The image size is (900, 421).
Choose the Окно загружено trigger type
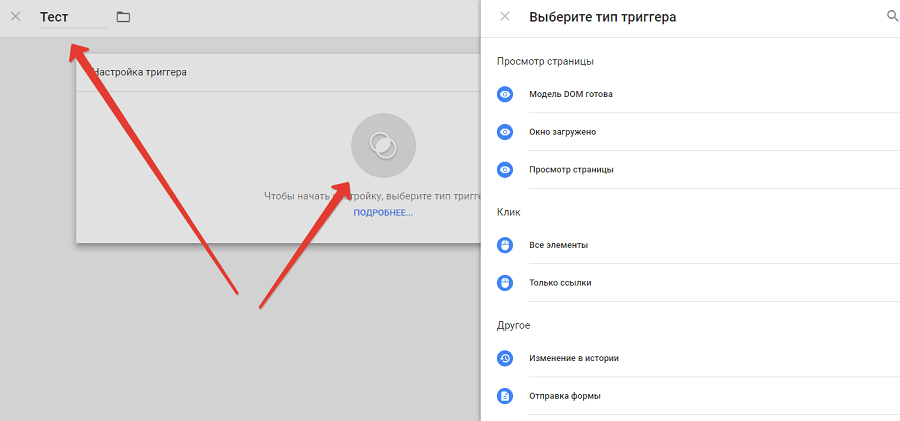(563, 132)
